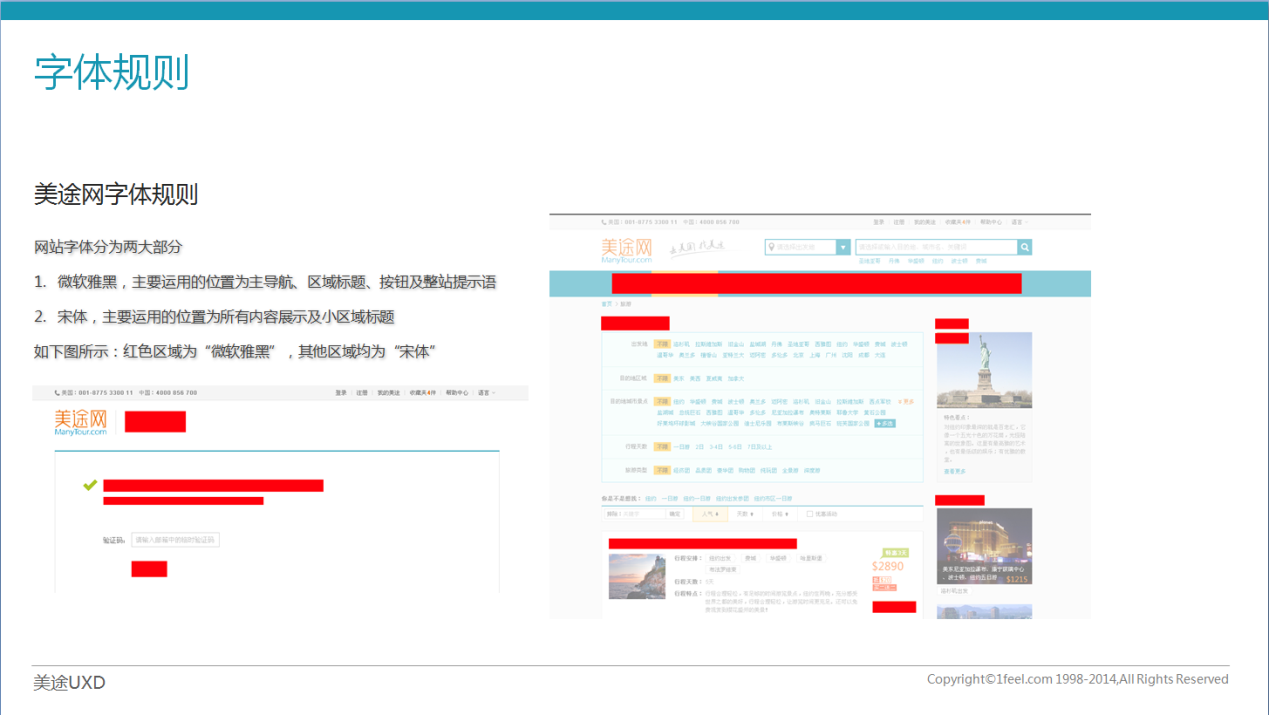Select 不限 in 出发地 filter row
The height and width of the screenshot is (715, 1269).
662,344
